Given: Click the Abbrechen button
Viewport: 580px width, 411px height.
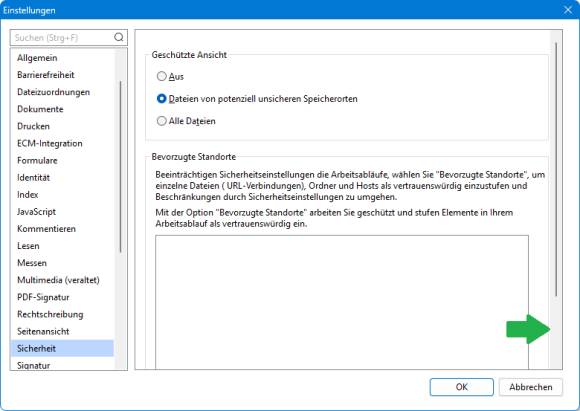Looking at the screenshot, I should point(530,387).
